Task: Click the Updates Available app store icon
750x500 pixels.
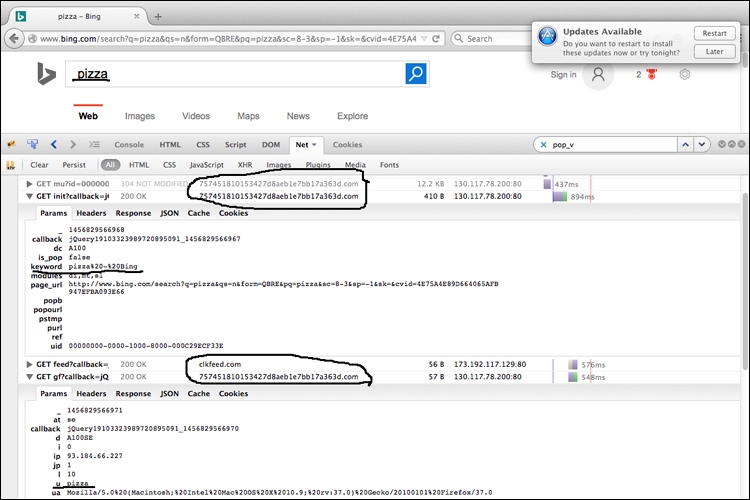Action: pos(547,36)
